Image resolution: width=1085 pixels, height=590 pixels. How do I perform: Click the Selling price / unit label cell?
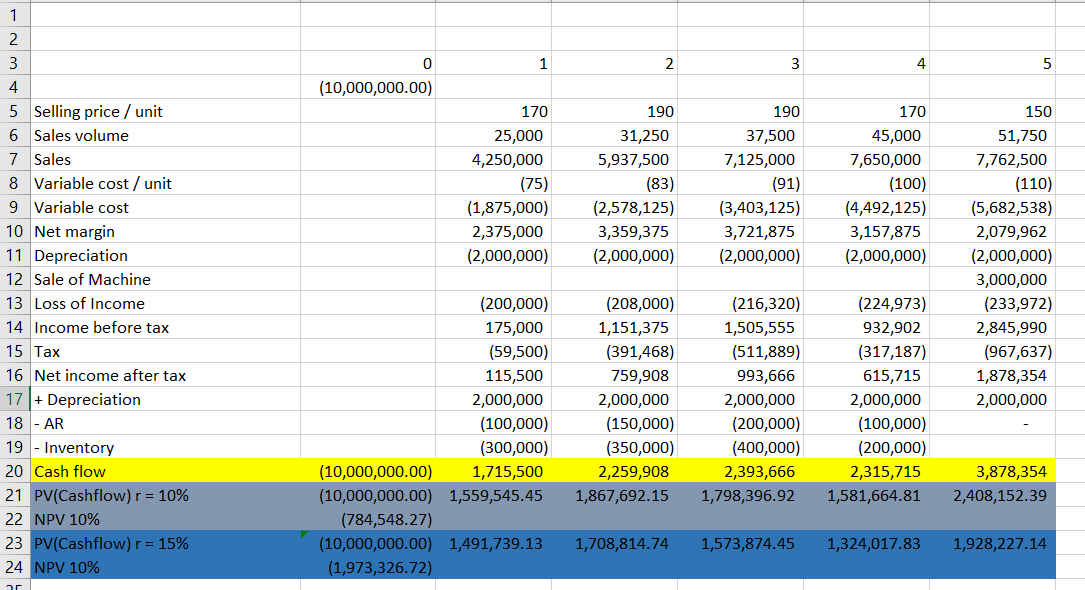pyautogui.click(x=98, y=111)
